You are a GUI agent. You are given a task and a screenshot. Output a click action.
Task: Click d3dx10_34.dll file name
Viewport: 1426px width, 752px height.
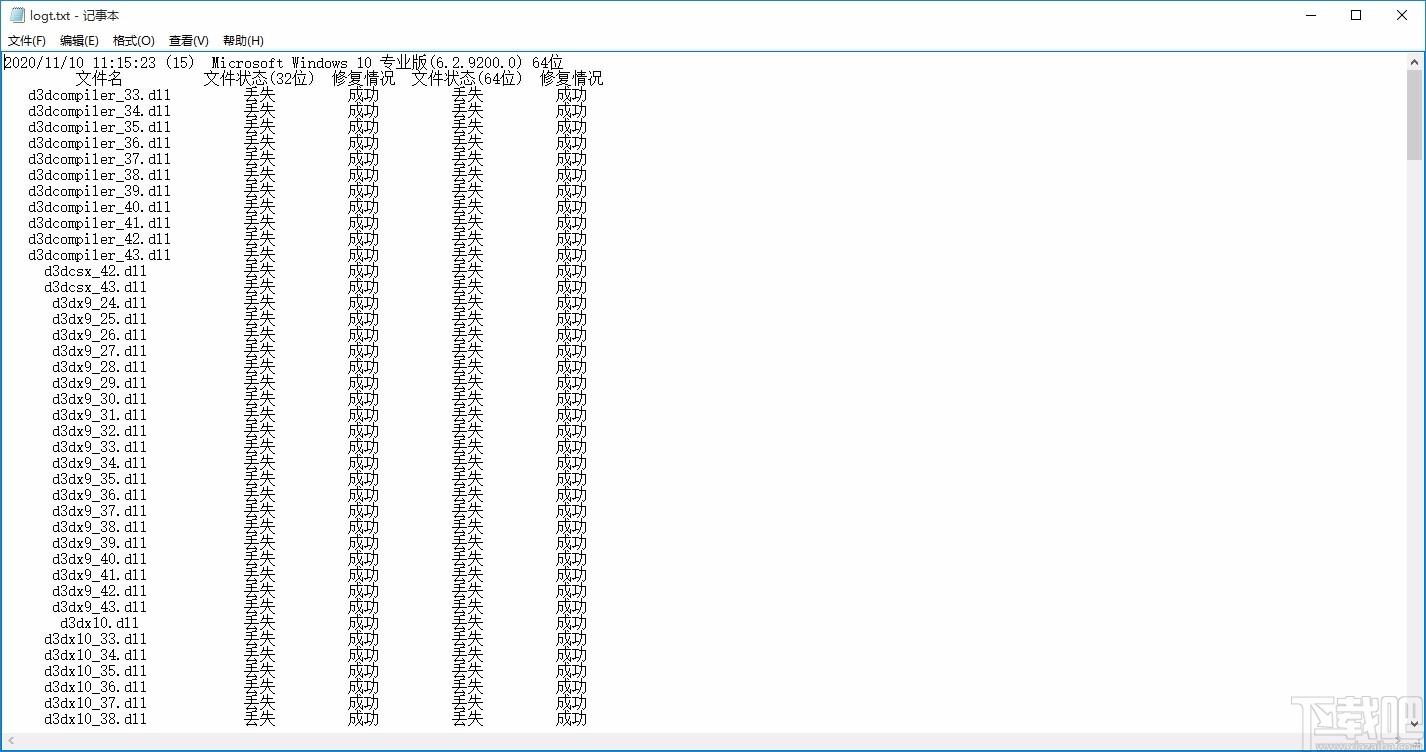click(95, 655)
